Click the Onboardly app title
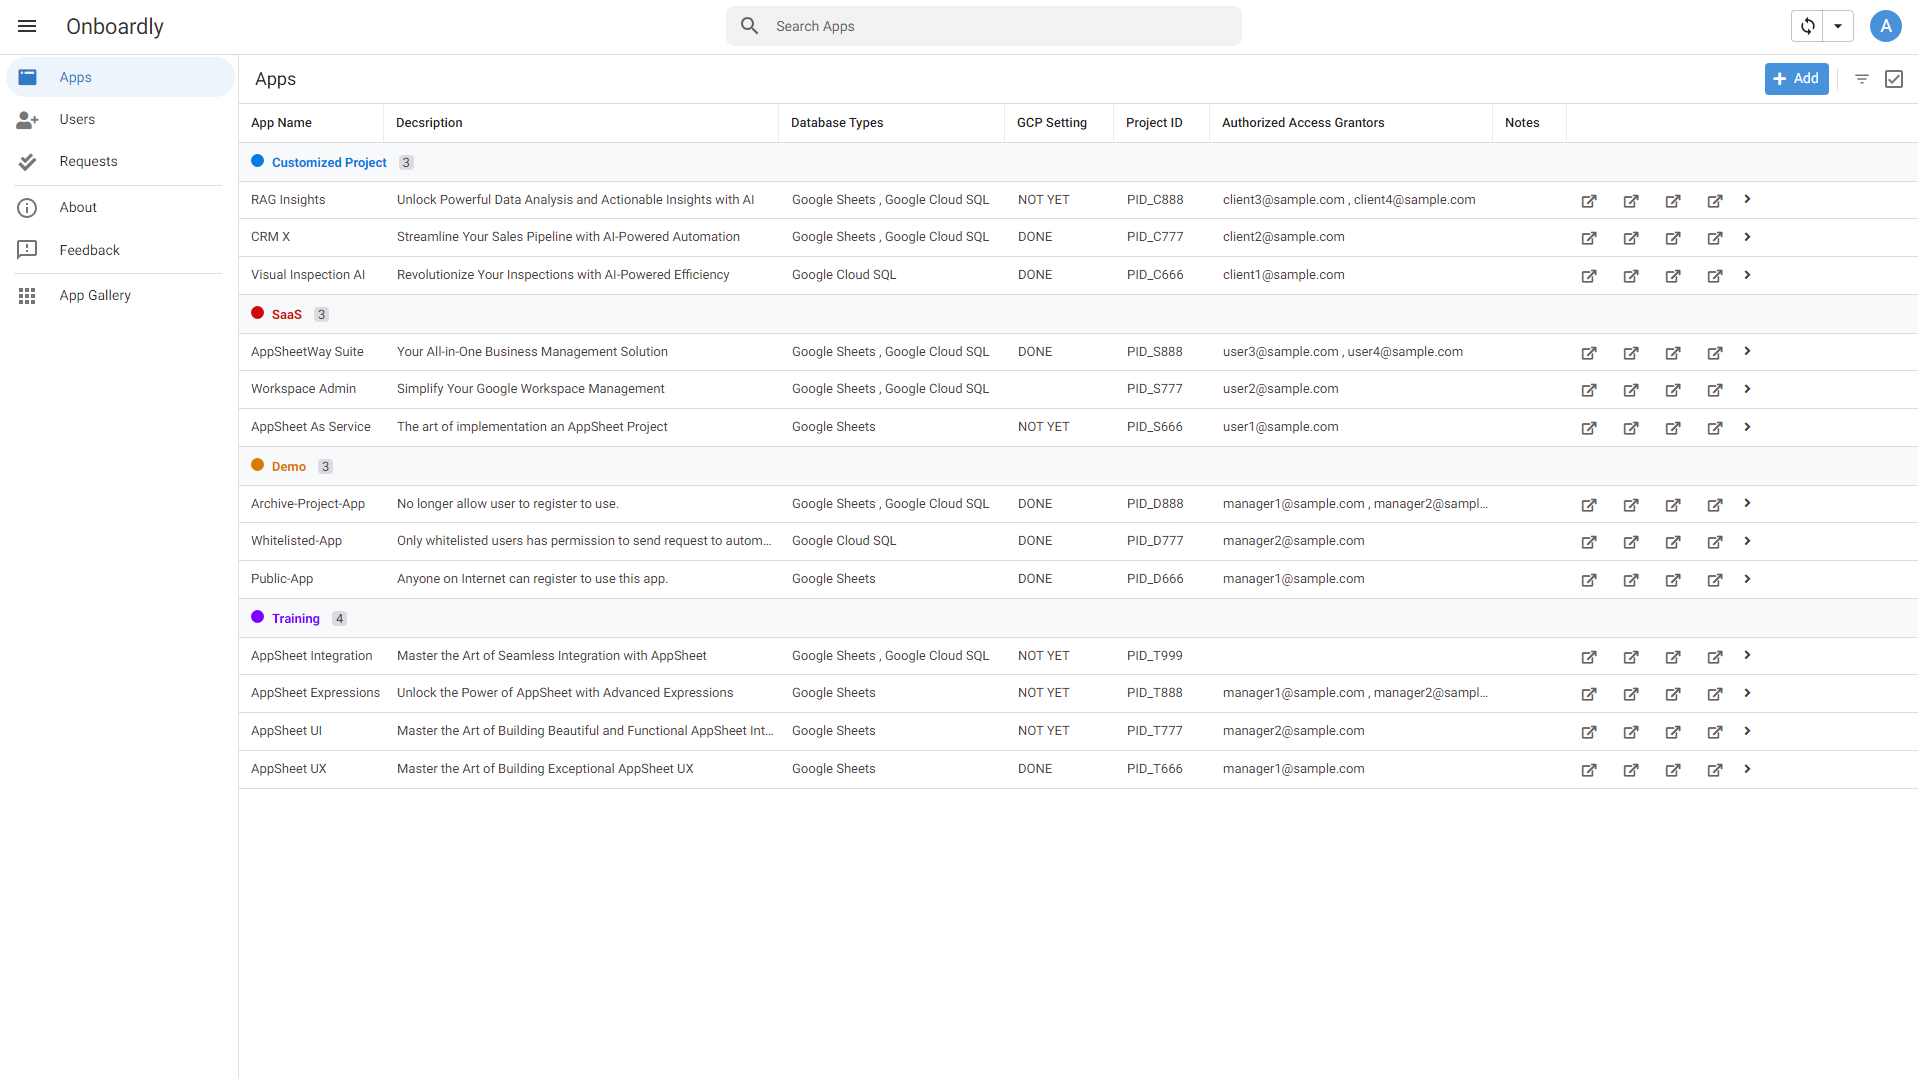 click(114, 27)
